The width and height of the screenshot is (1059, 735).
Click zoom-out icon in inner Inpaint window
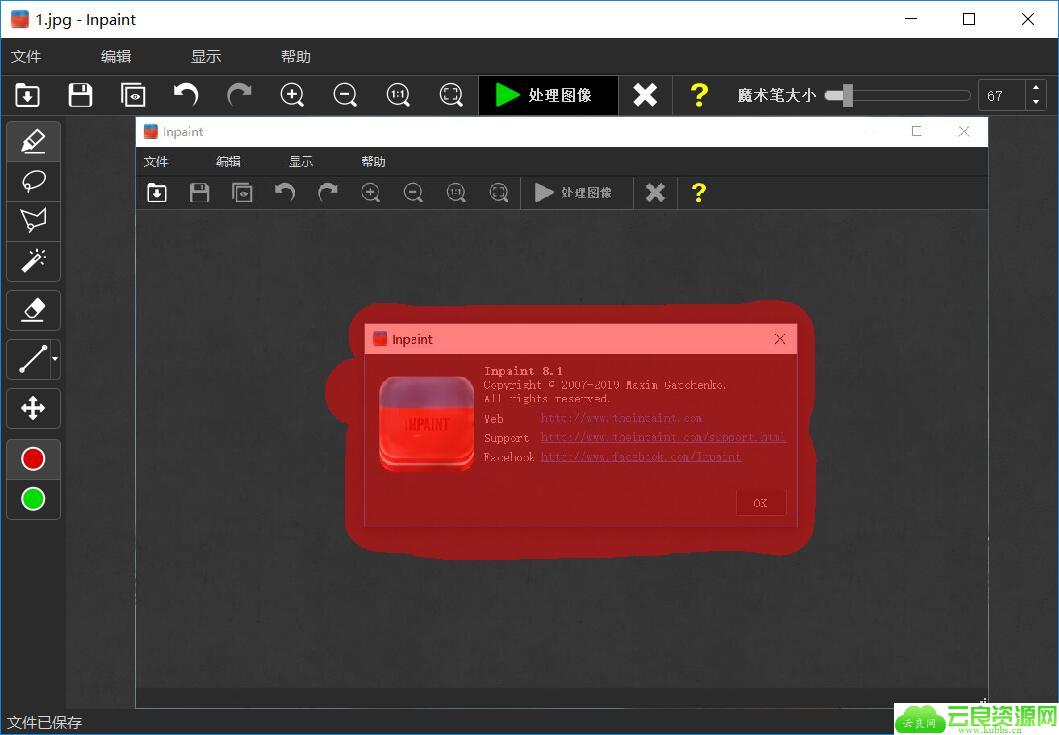tap(413, 193)
